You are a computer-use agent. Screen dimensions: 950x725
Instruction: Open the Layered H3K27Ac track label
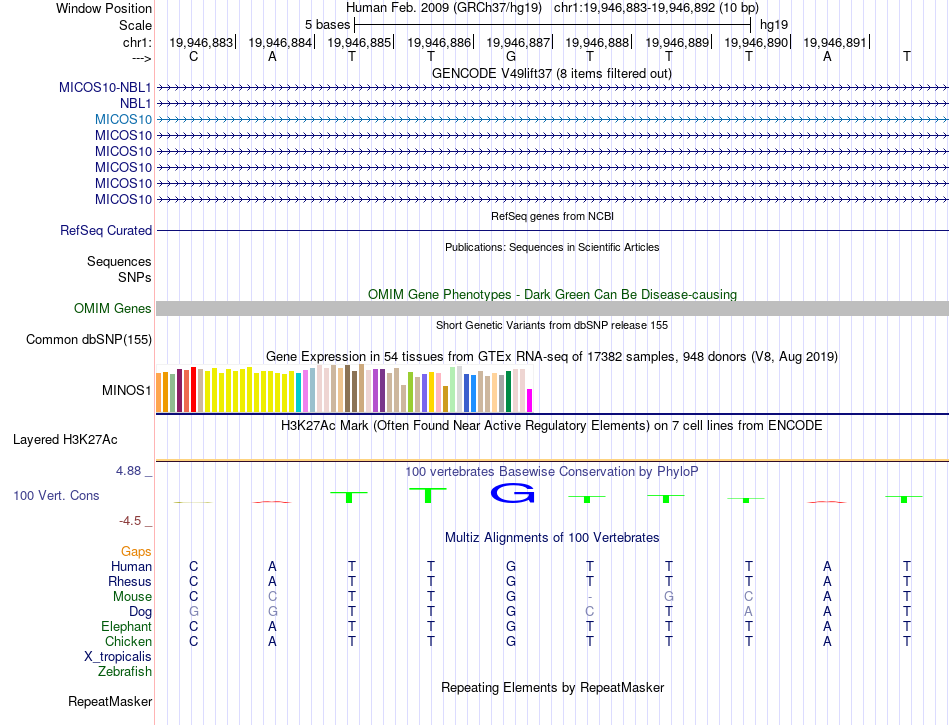point(65,439)
